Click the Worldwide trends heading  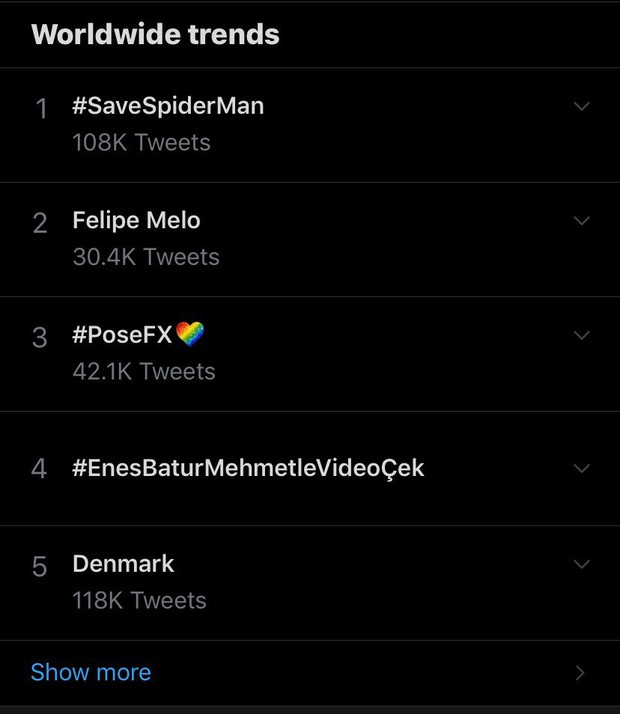(x=155, y=35)
